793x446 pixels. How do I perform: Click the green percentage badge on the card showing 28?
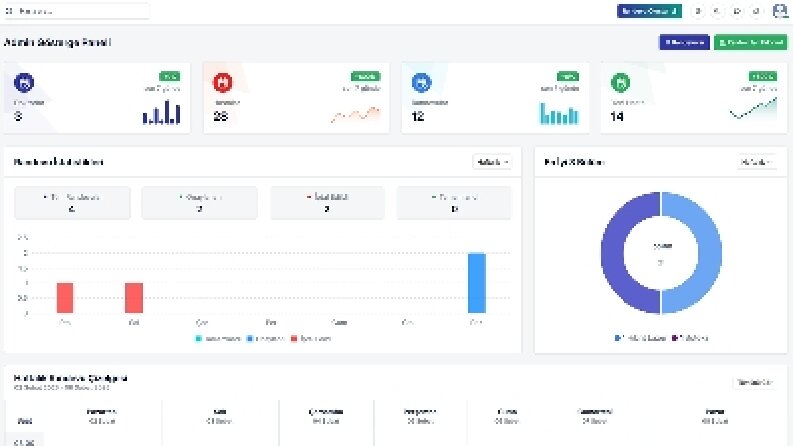pyautogui.click(x=366, y=76)
